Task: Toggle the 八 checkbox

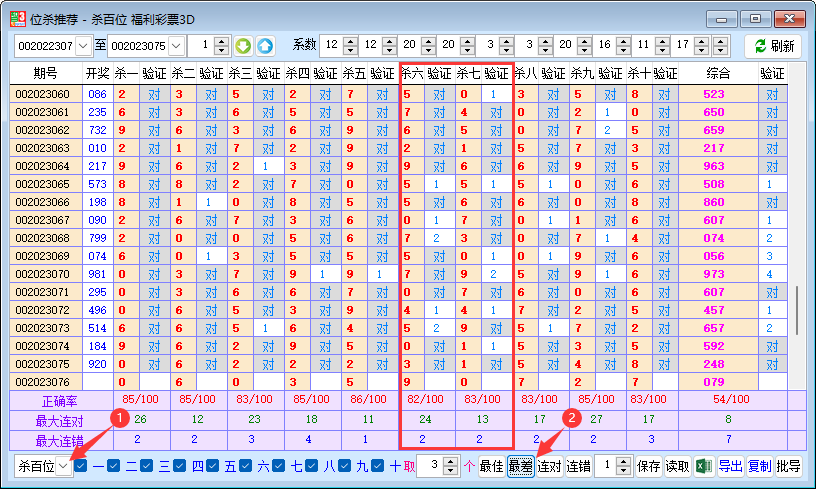Action: point(311,466)
